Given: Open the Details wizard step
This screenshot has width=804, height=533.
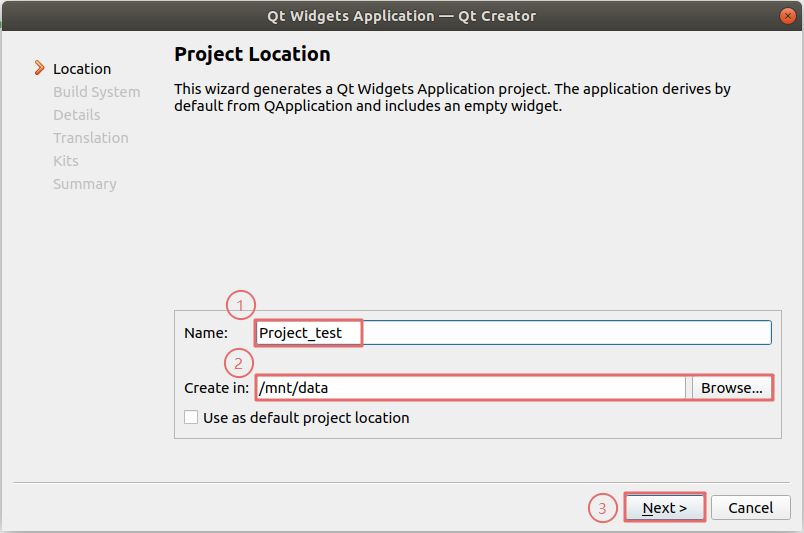Looking at the screenshot, I should coord(76,115).
